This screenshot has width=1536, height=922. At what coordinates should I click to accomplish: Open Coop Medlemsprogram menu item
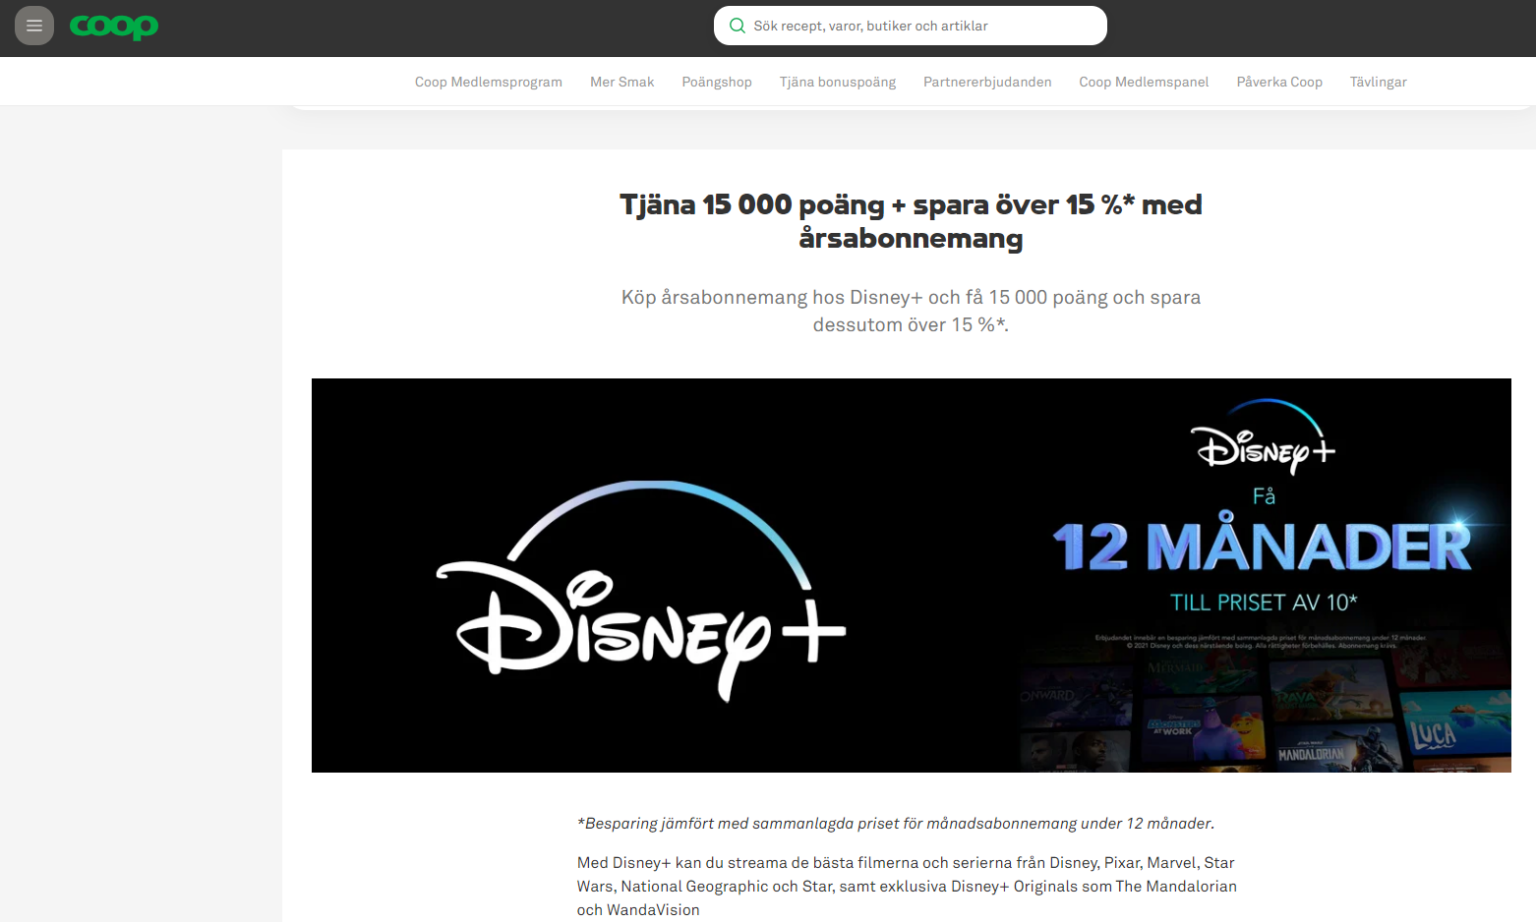point(488,82)
